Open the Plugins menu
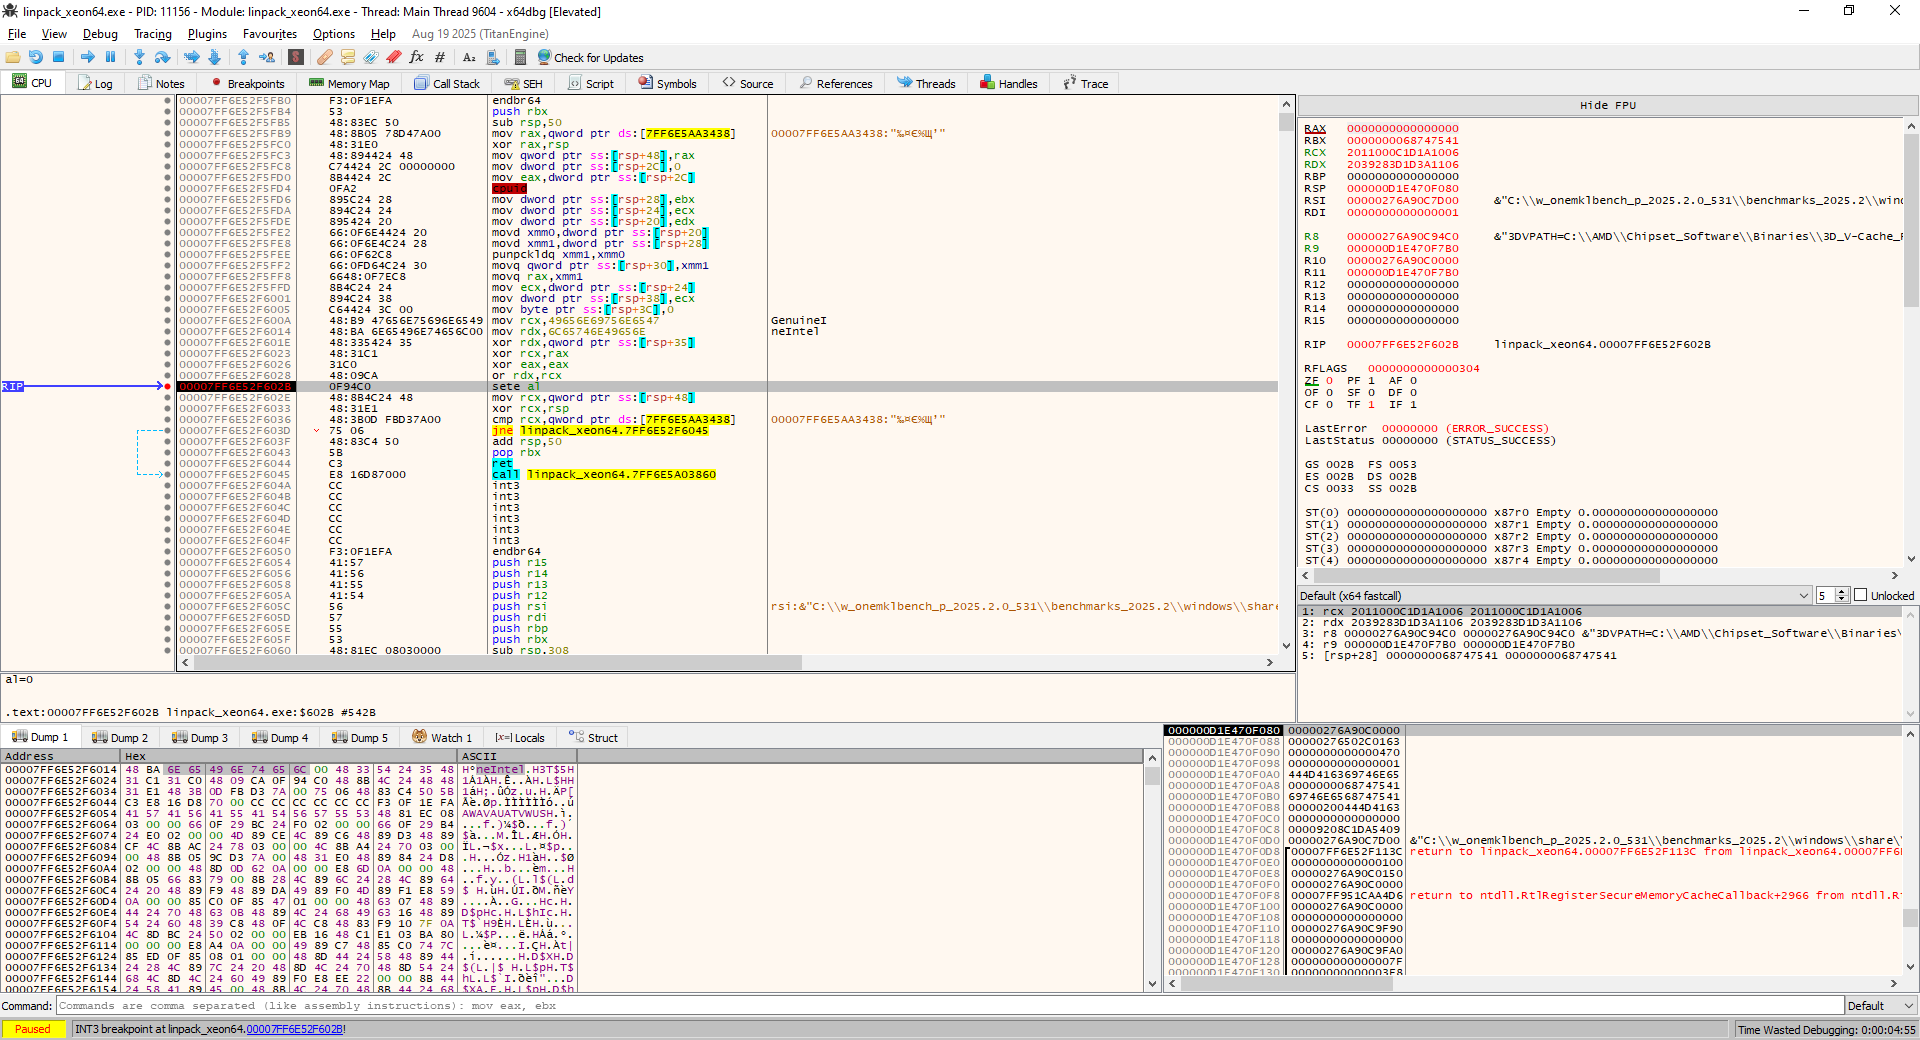The image size is (1920, 1040). click(207, 34)
